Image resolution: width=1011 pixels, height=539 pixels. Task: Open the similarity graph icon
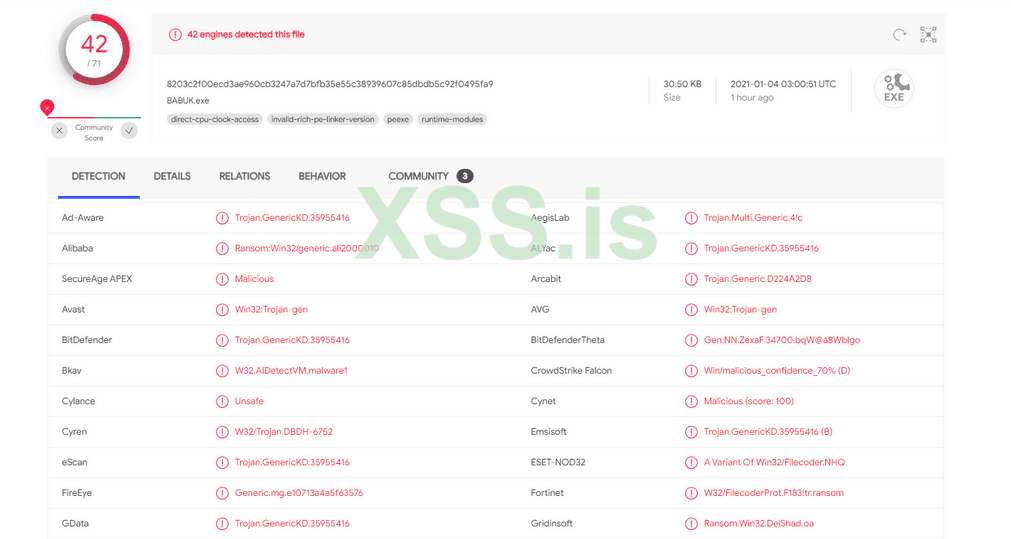point(928,34)
